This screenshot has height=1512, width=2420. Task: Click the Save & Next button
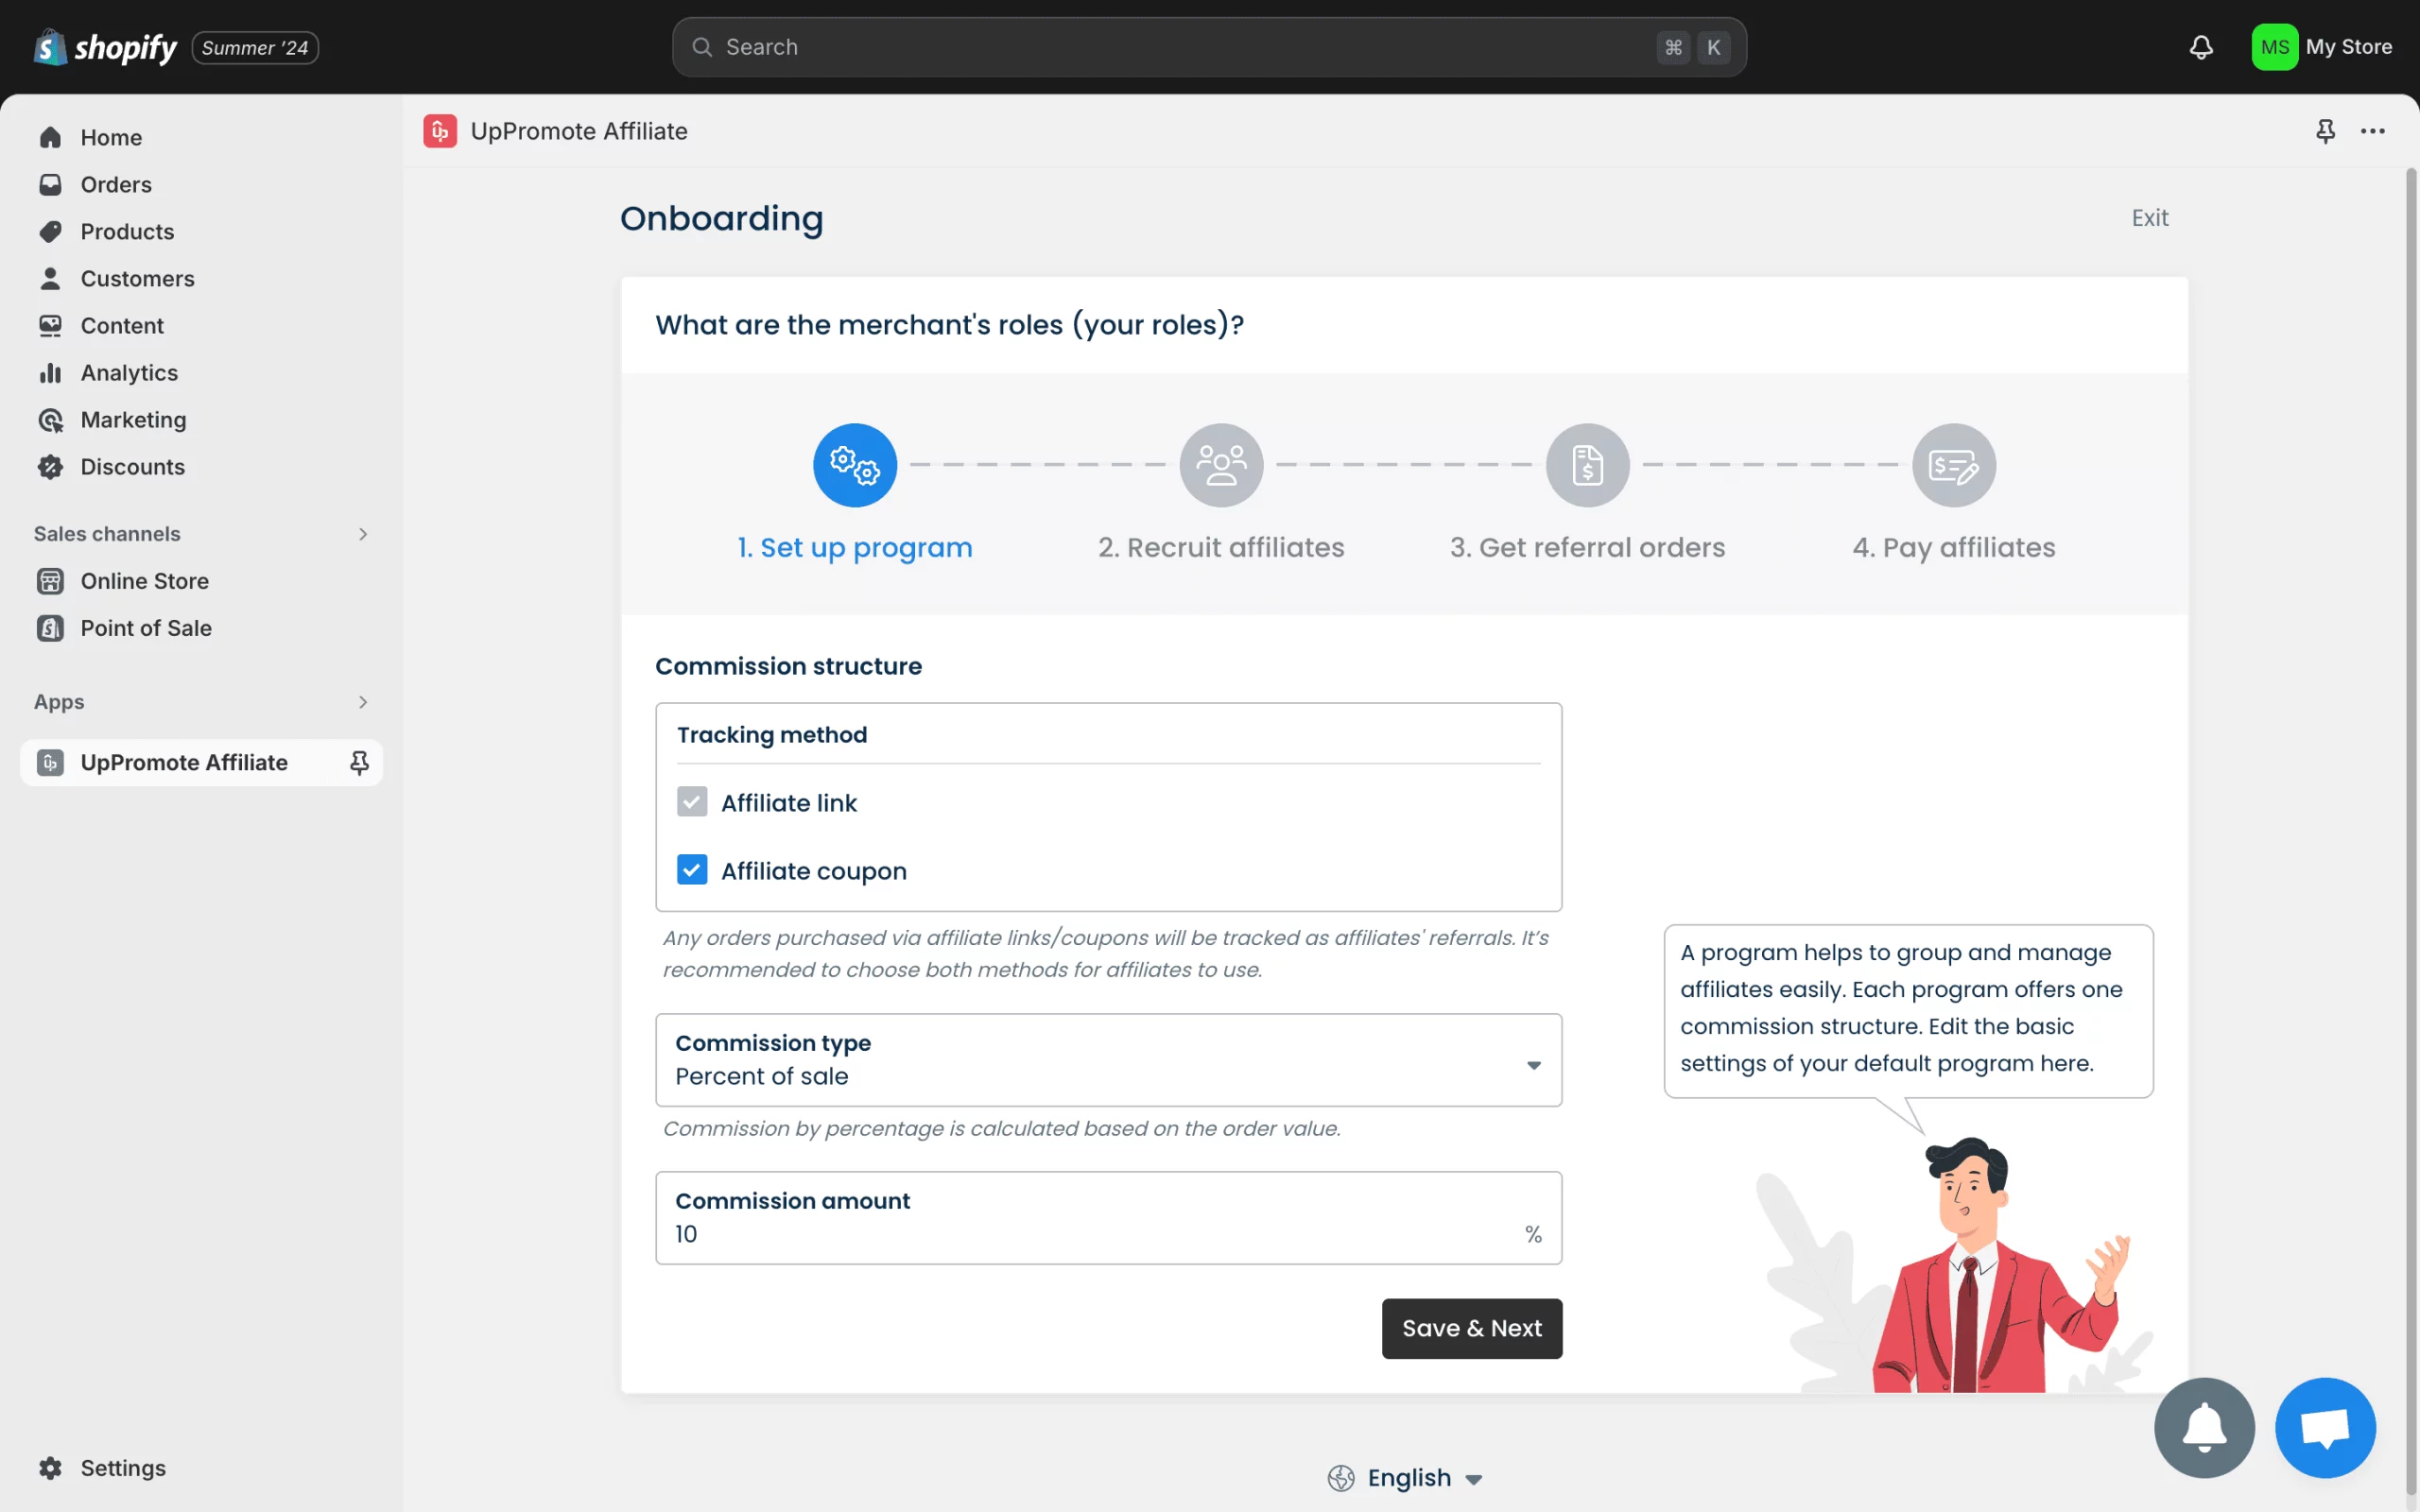pos(1471,1328)
